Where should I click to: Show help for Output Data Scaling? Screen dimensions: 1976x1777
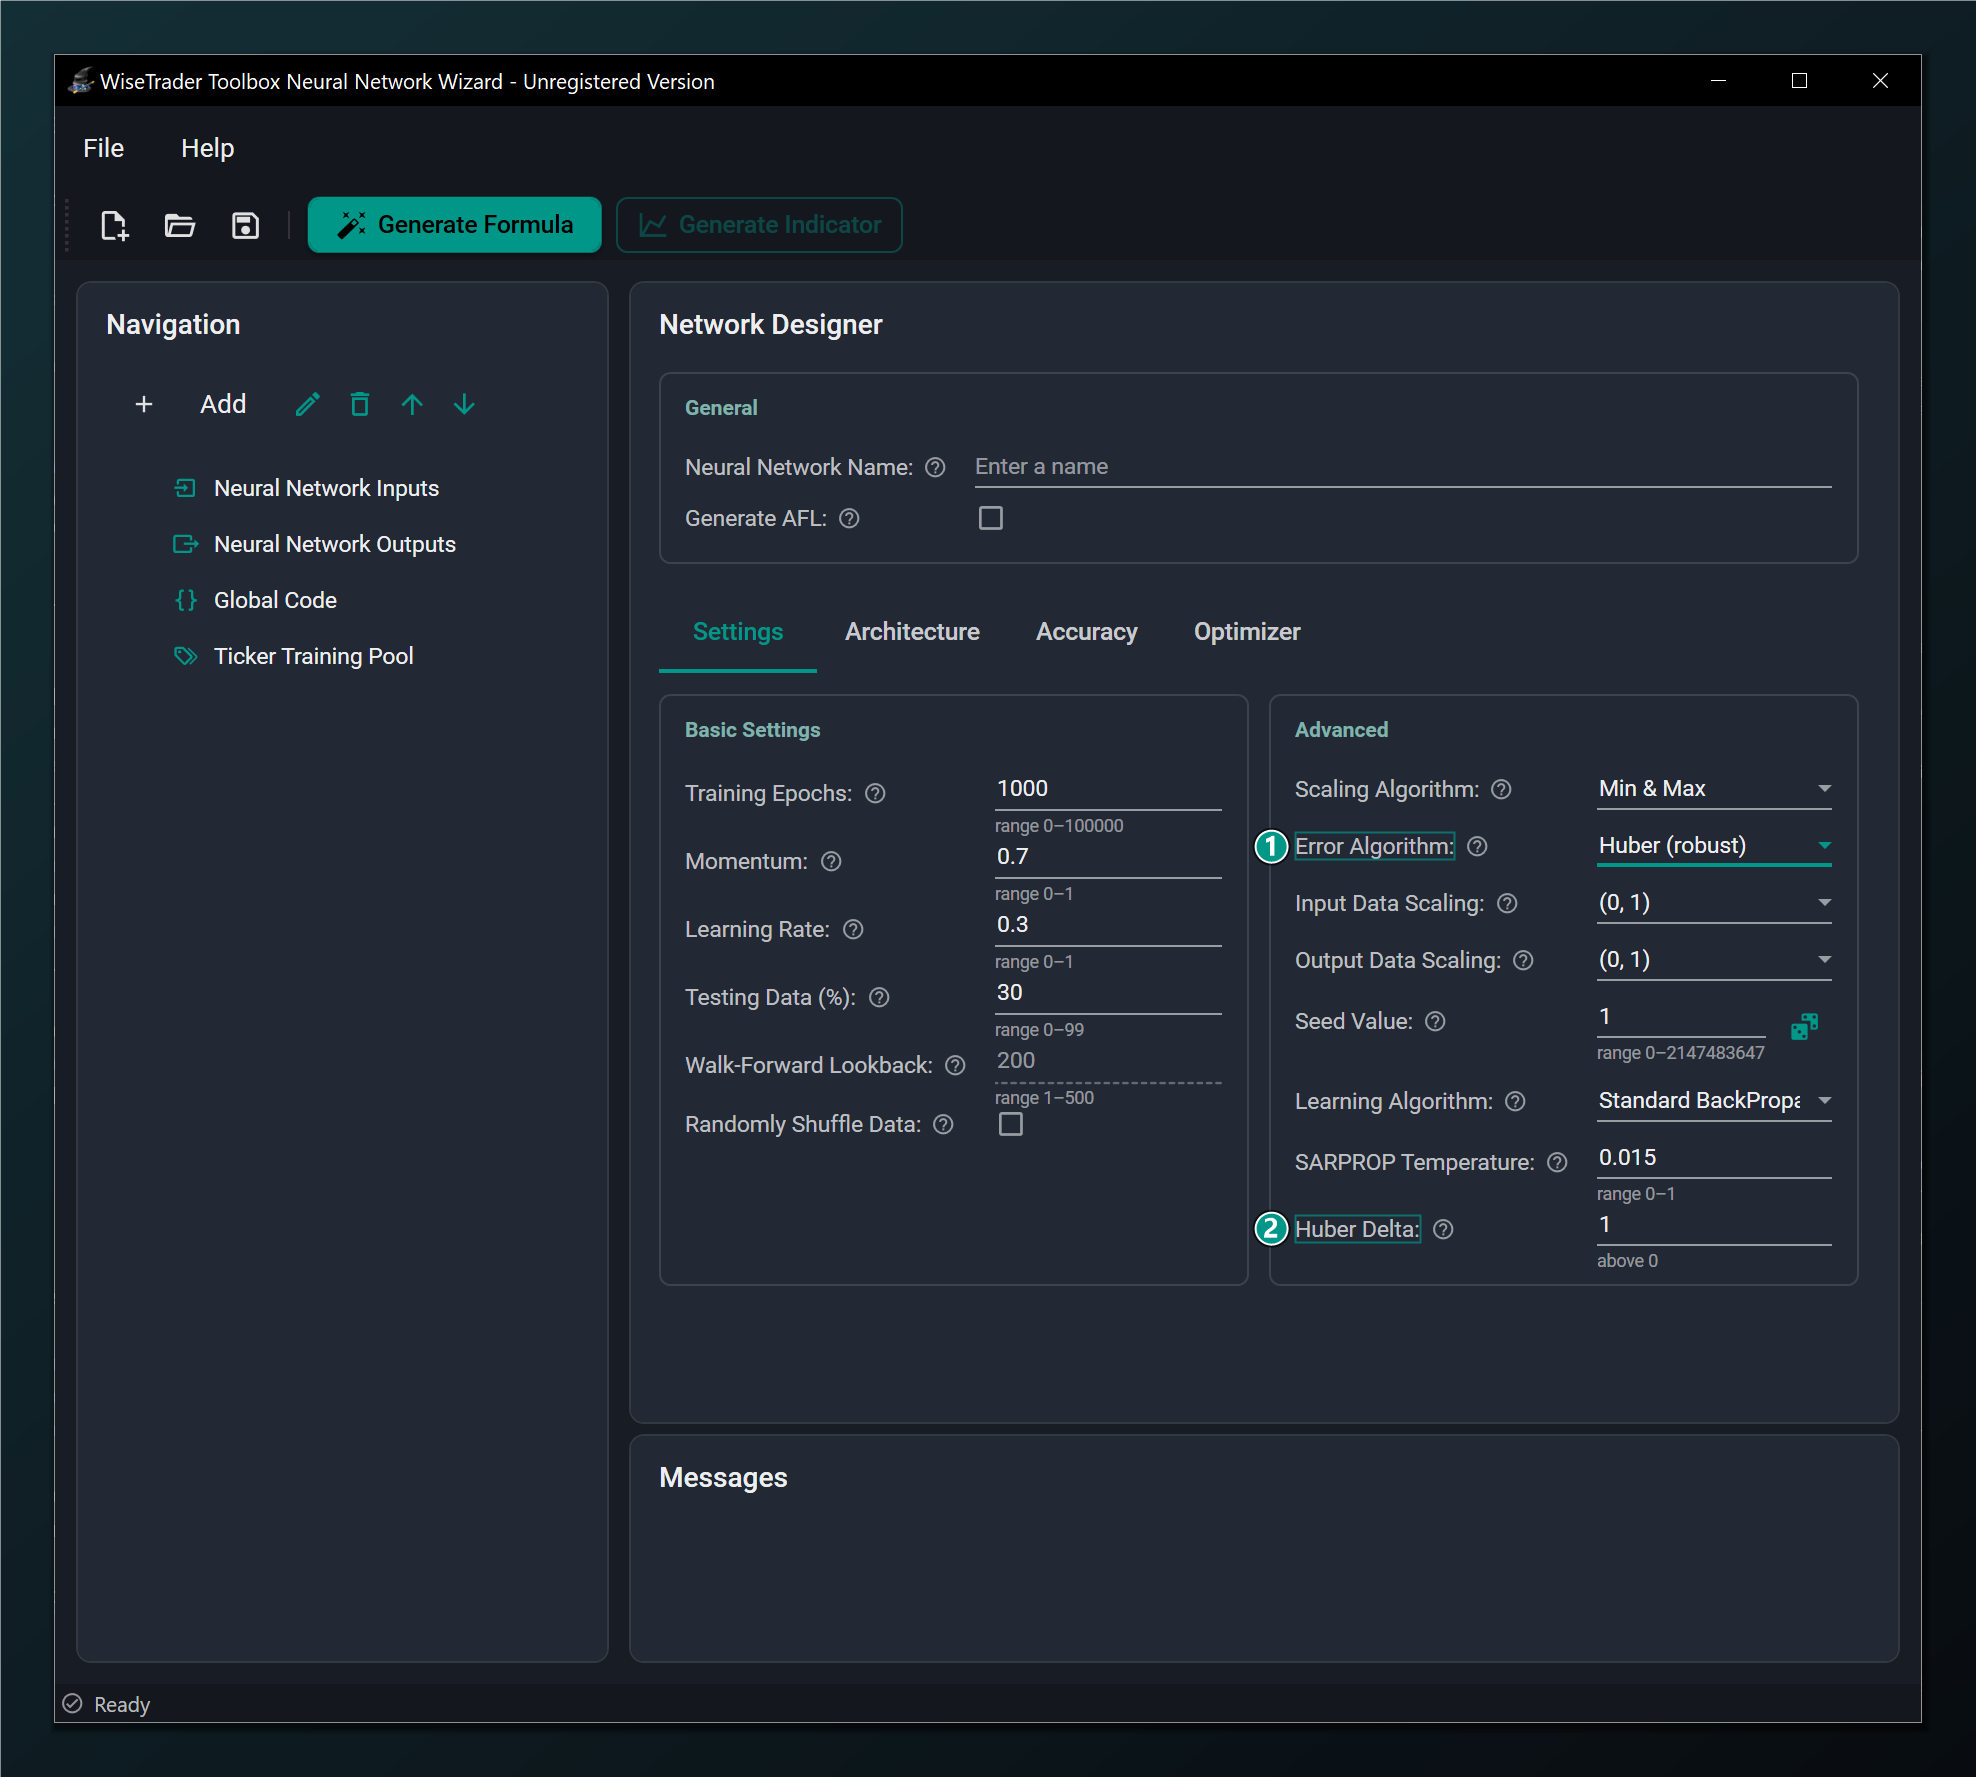click(1523, 960)
